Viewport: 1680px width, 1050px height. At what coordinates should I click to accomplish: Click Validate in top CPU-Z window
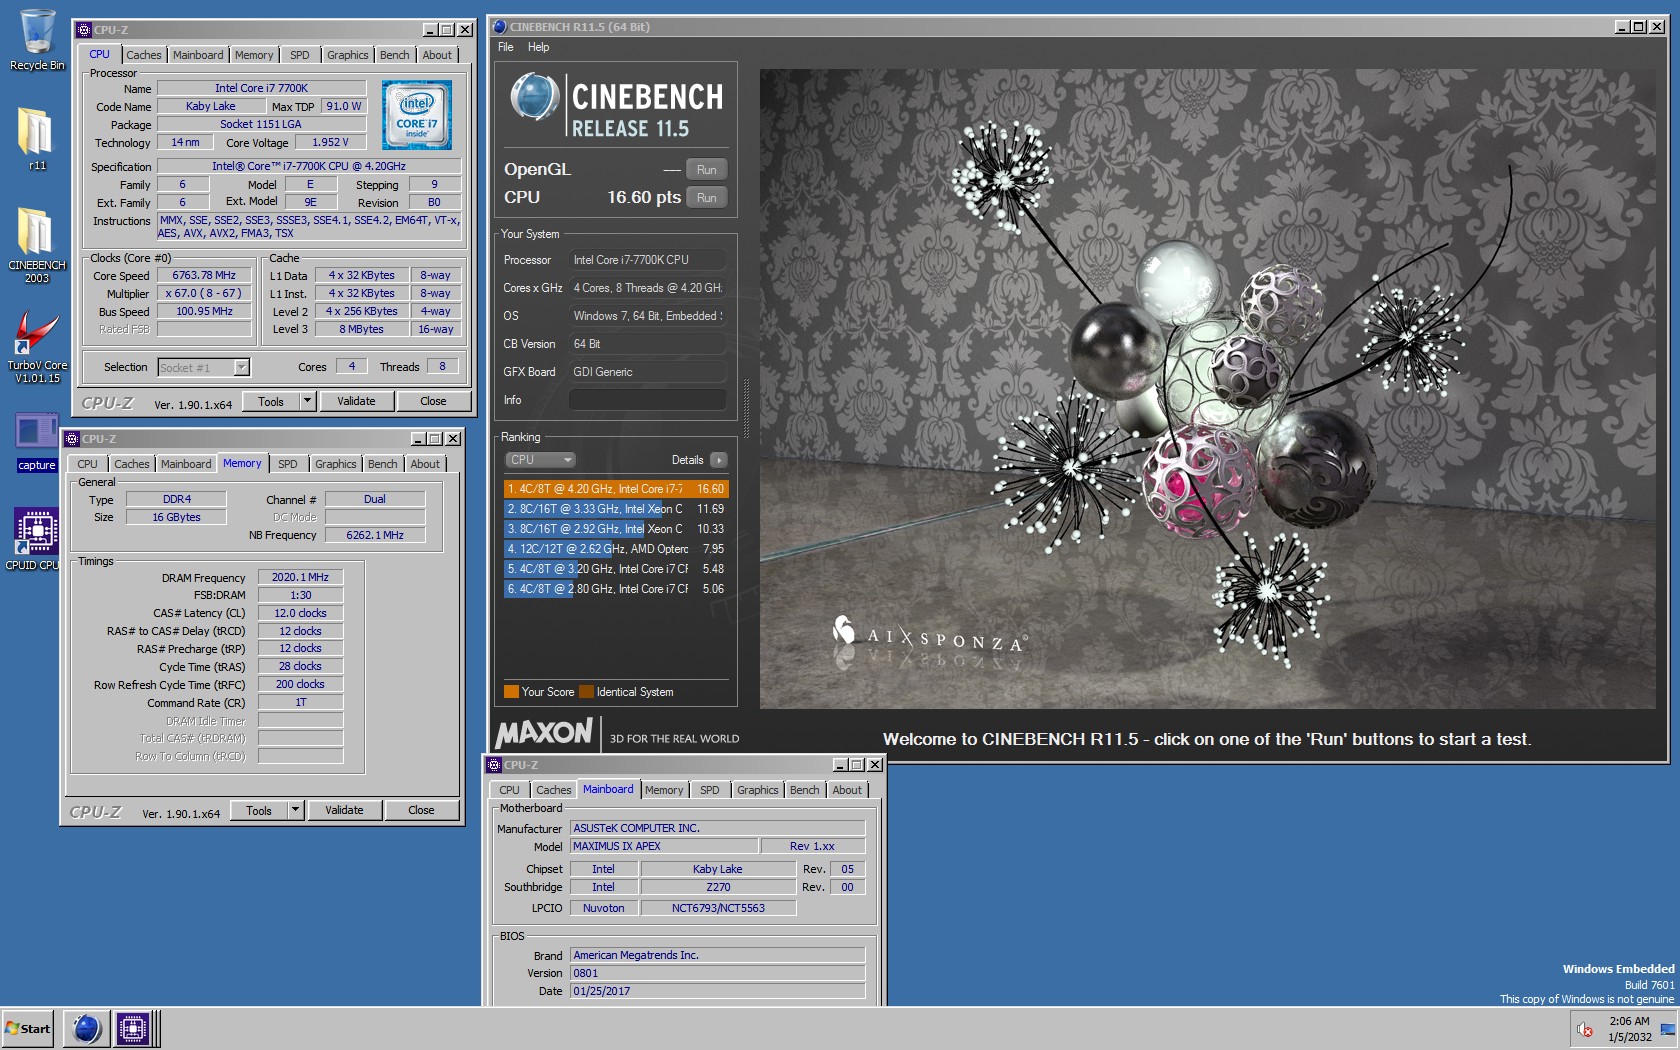356,401
